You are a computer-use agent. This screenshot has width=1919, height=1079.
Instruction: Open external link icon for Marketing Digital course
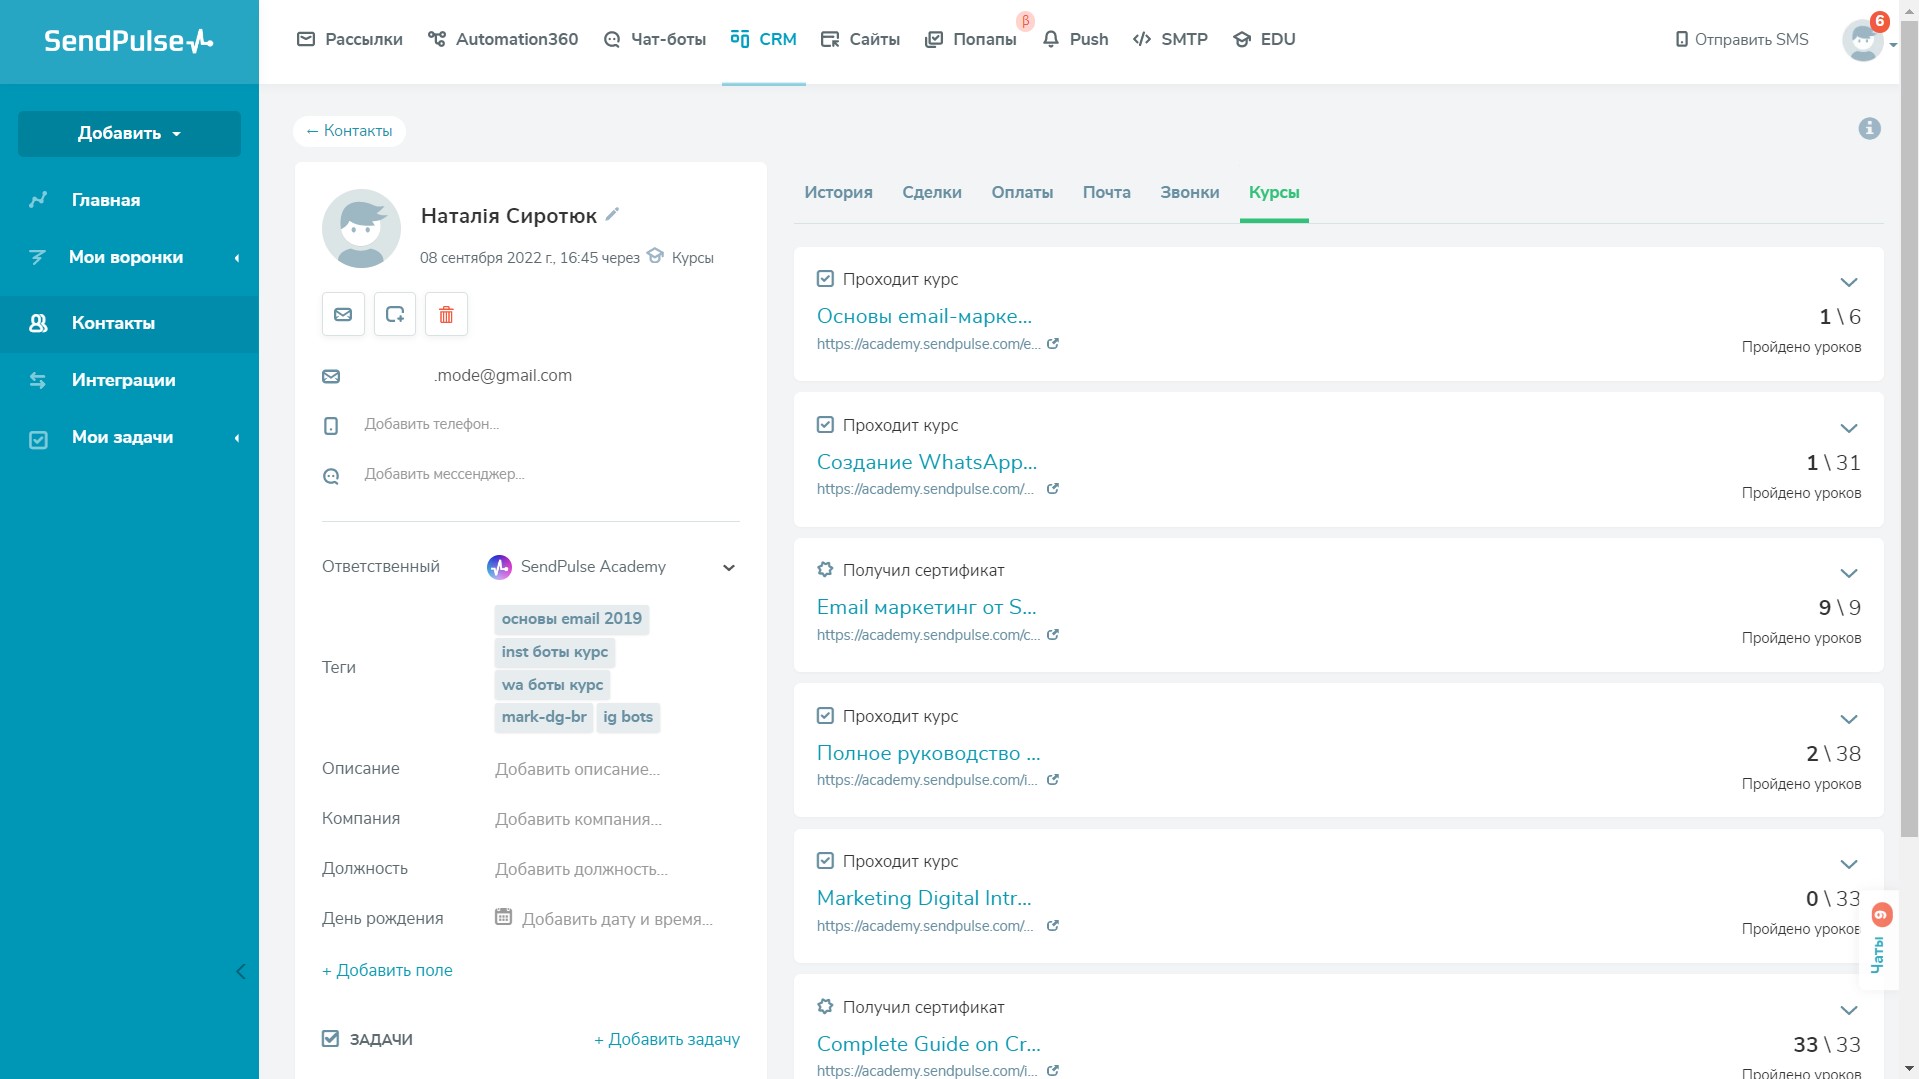(x=1053, y=925)
